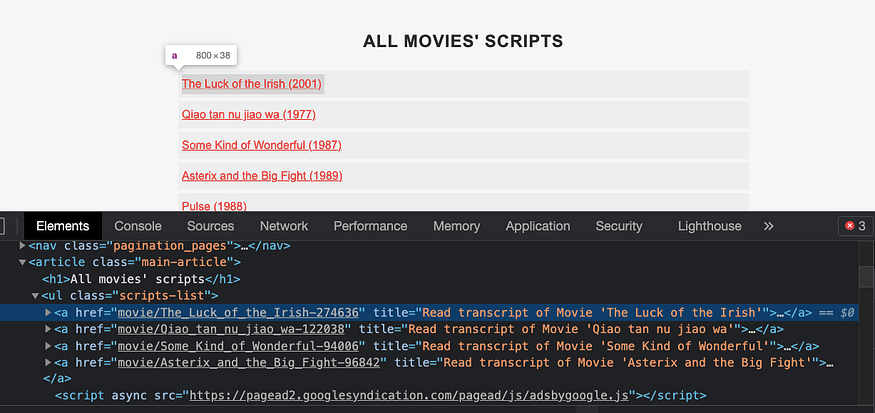Switch to the Elements tab
The image size is (875, 413).
pyautogui.click(x=62, y=226)
